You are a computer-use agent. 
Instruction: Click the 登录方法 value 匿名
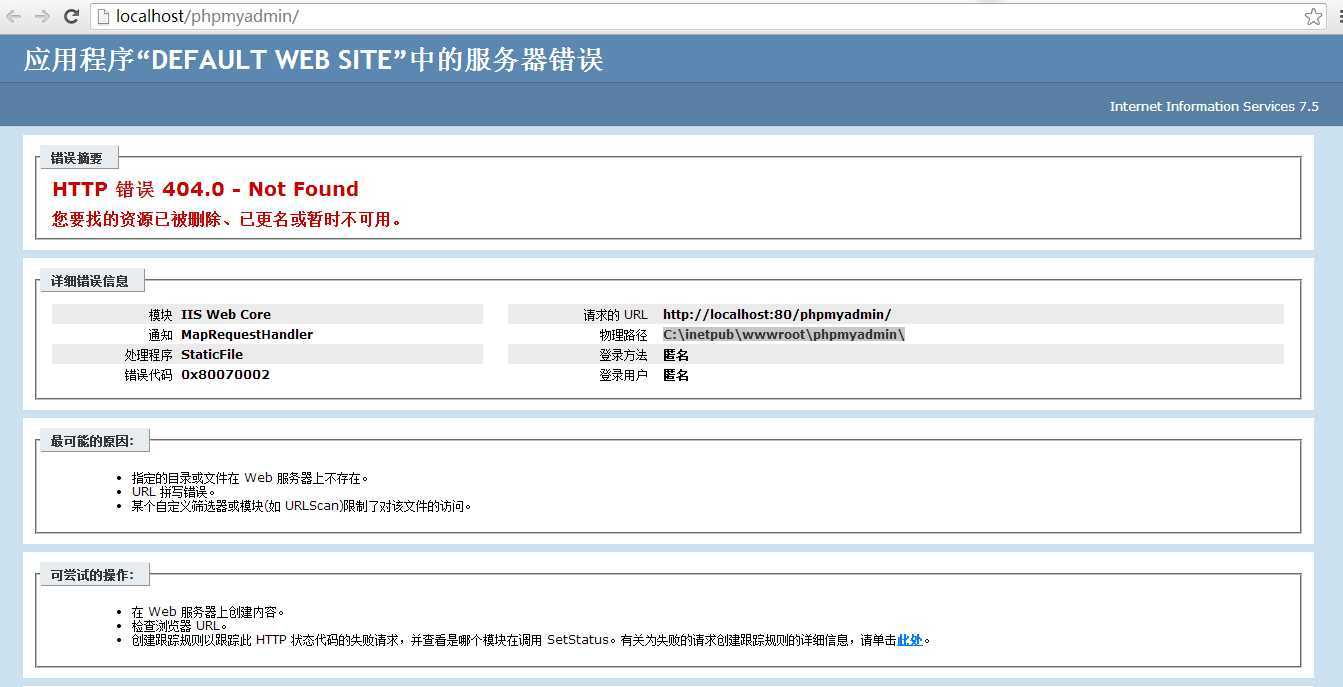click(675, 355)
